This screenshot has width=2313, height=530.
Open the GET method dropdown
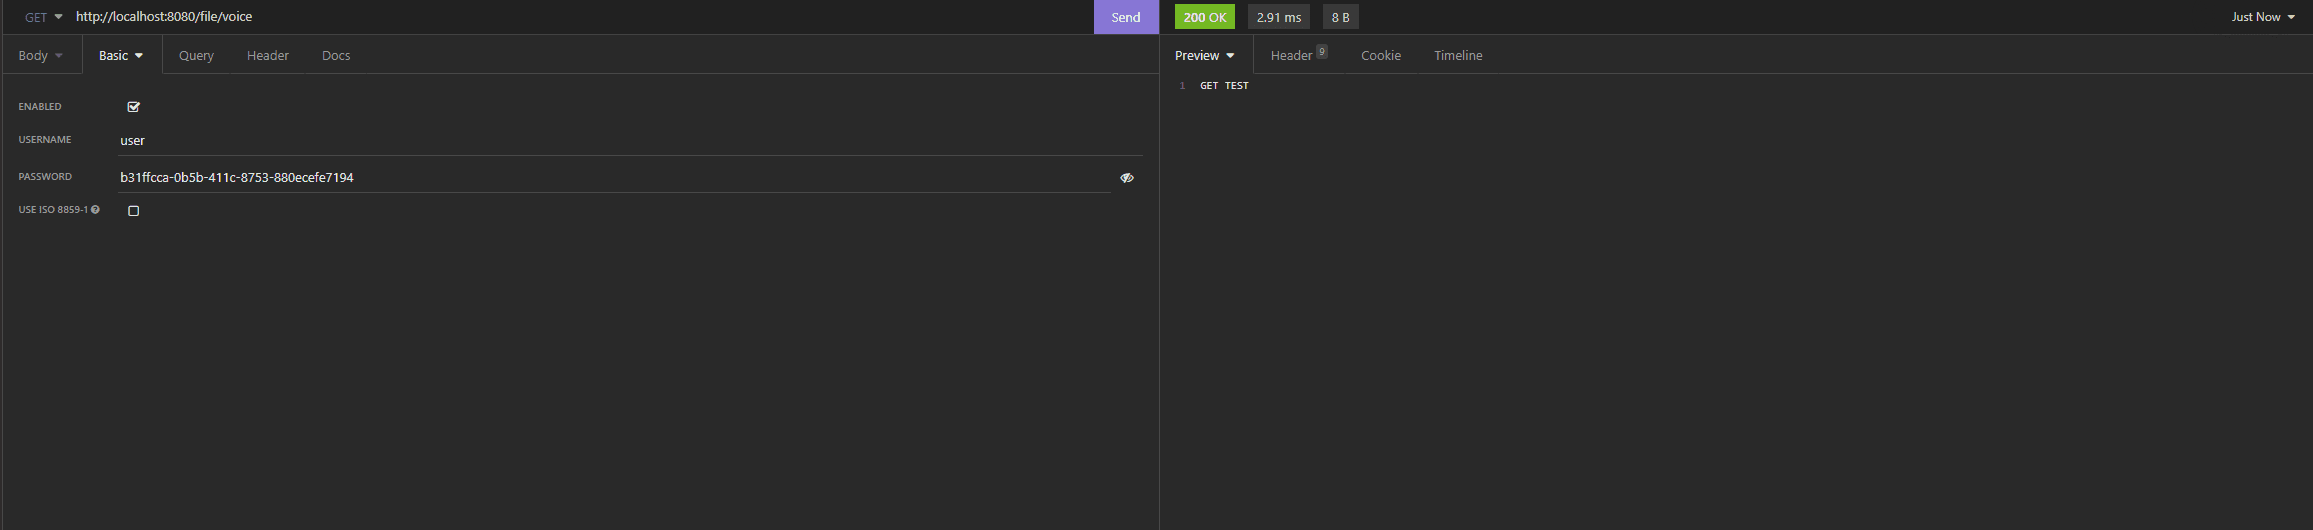43,17
